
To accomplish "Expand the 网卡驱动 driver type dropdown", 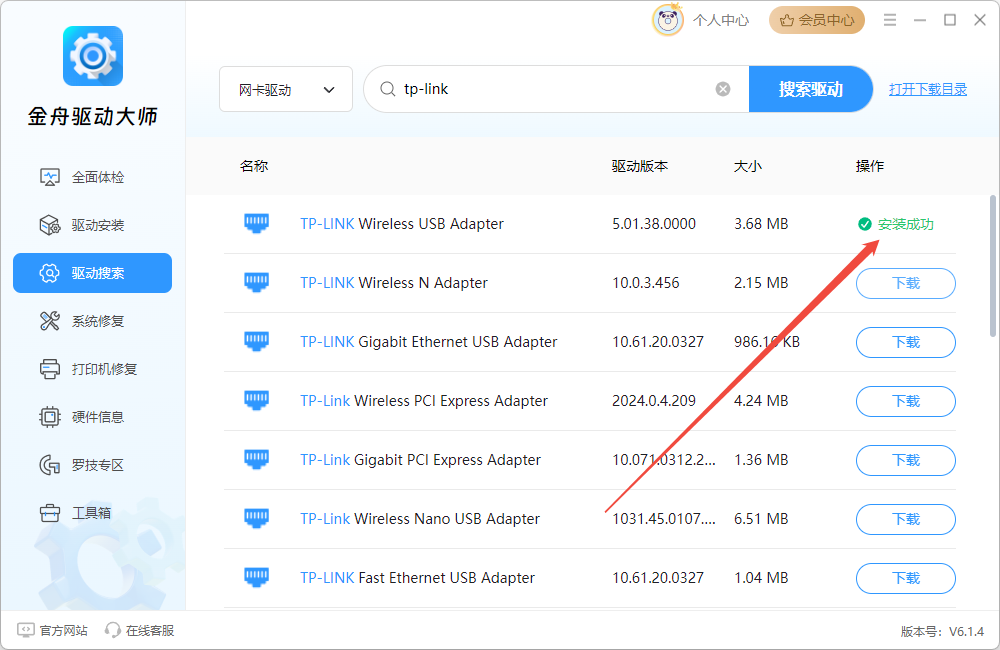I will click(x=286, y=89).
